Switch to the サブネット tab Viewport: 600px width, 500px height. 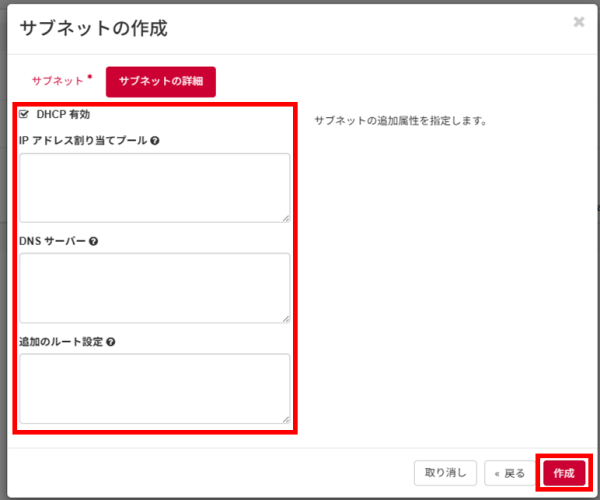coord(57,82)
